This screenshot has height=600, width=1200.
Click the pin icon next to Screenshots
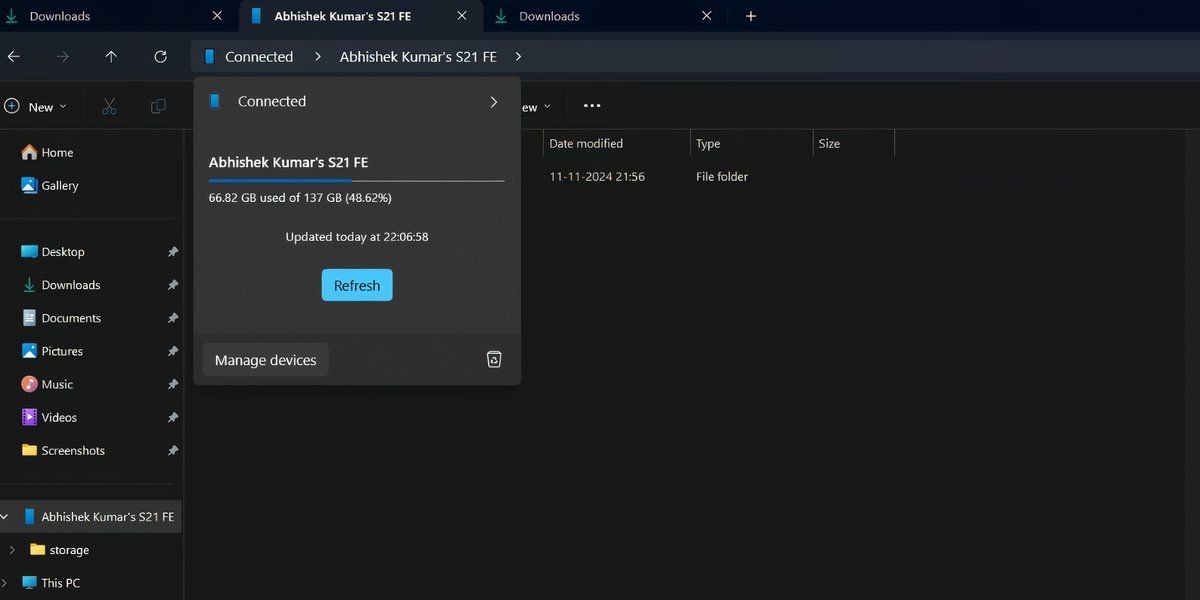[x=172, y=450]
